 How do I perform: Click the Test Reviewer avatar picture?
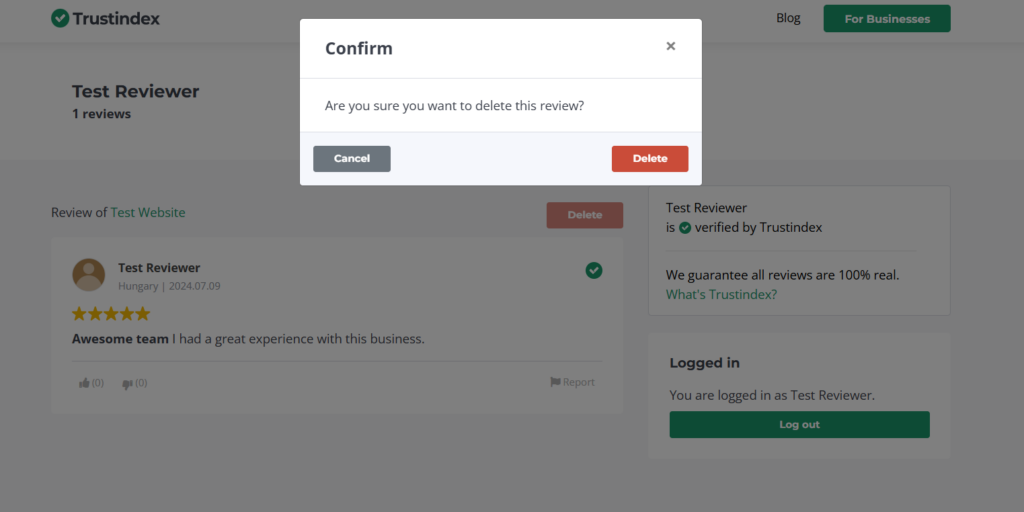point(89,275)
